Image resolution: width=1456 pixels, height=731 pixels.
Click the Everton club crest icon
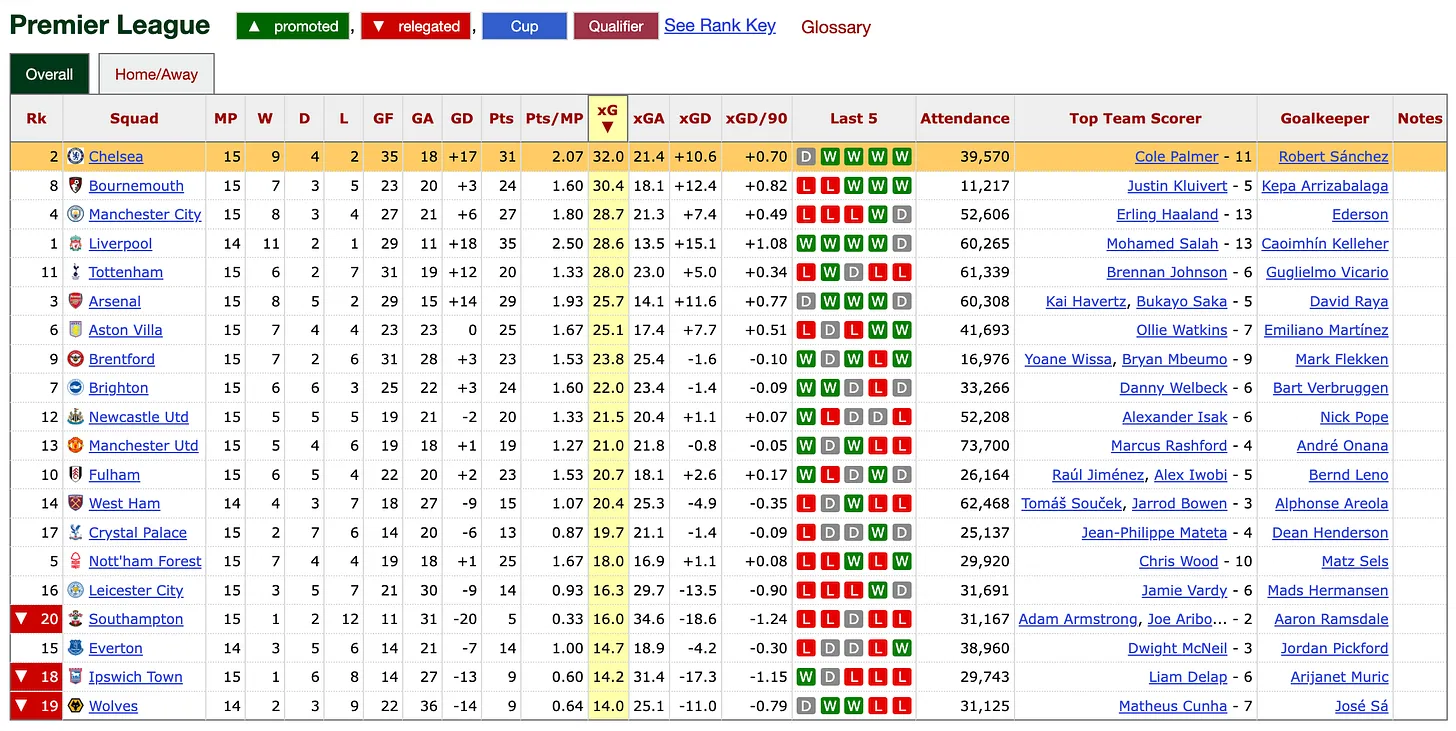click(75, 649)
